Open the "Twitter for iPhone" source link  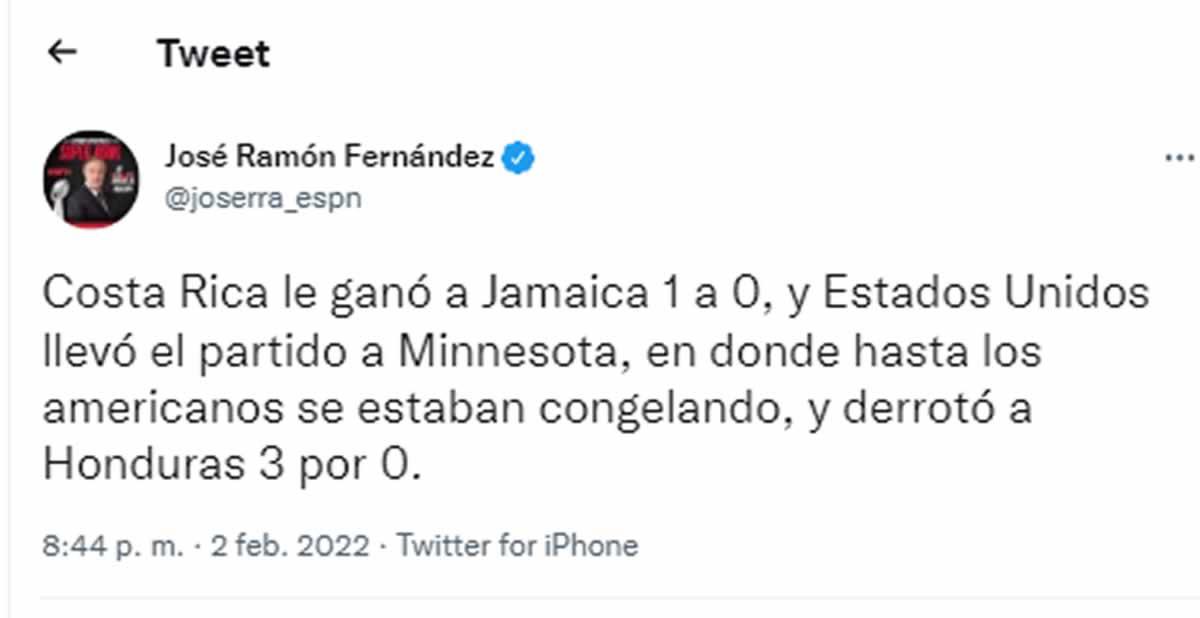[x=517, y=546]
